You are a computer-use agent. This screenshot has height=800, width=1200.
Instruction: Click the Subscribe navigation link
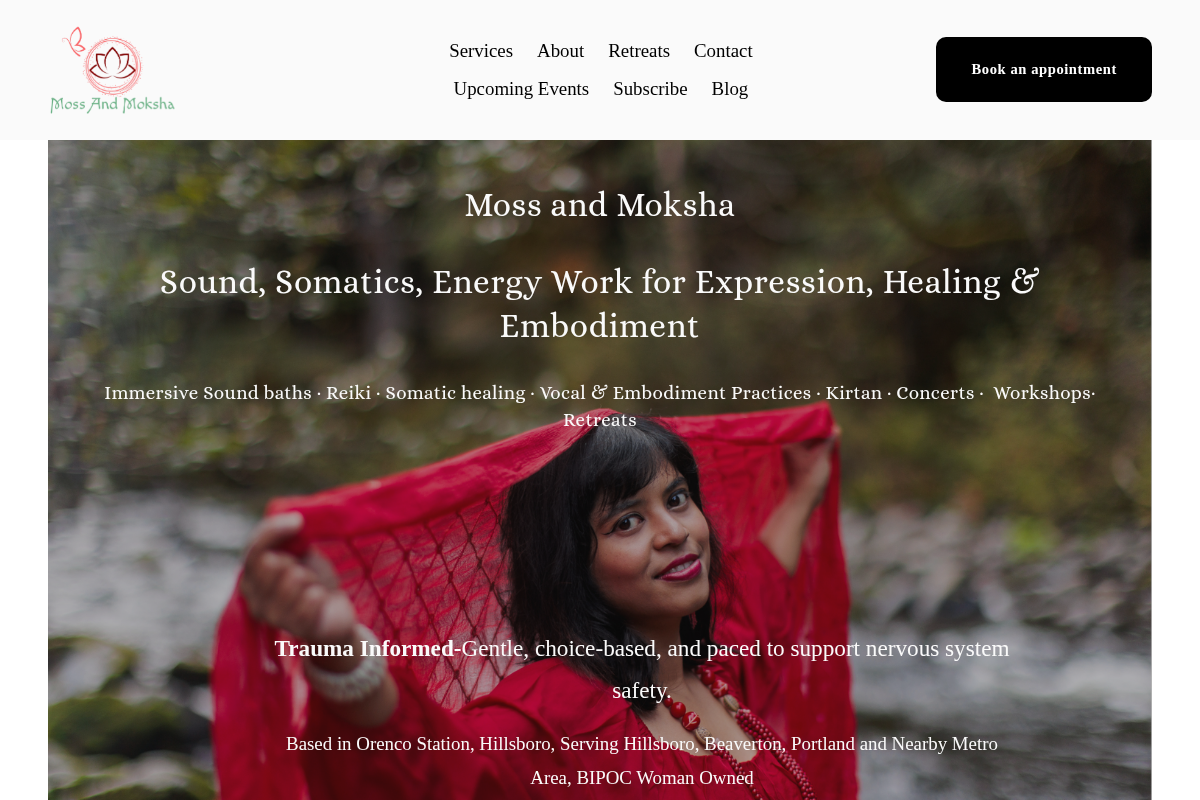click(x=650, y=89)
